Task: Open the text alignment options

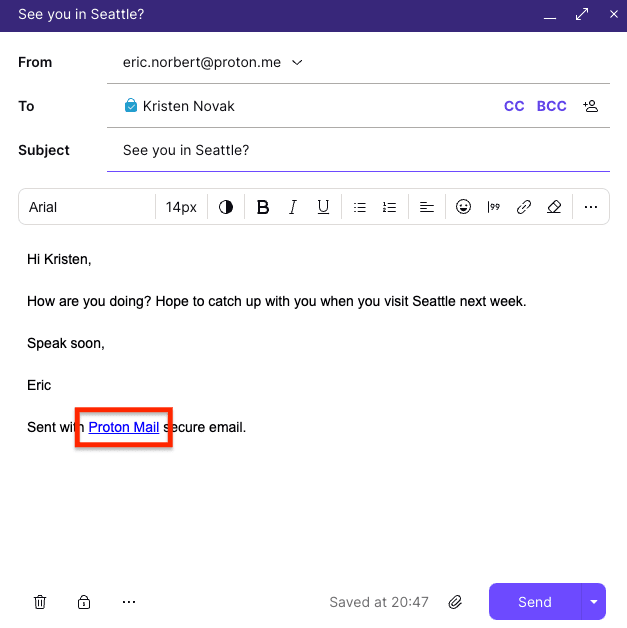Action: tap(427, 207)
